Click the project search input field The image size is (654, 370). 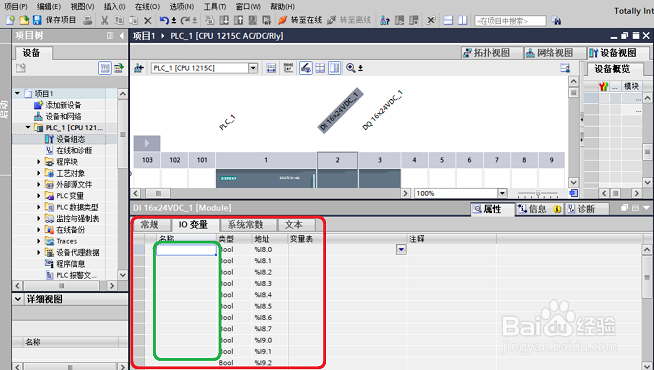coord(510,20)
